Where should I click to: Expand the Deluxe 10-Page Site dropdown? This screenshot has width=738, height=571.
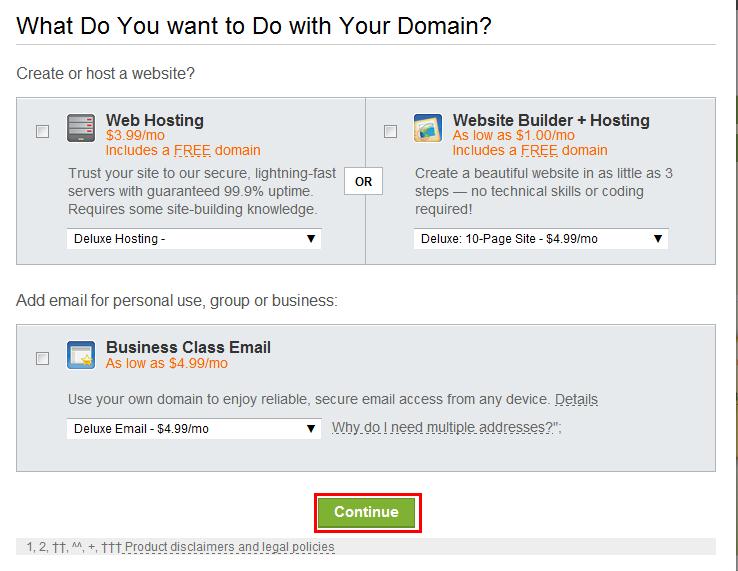[541, 239]
